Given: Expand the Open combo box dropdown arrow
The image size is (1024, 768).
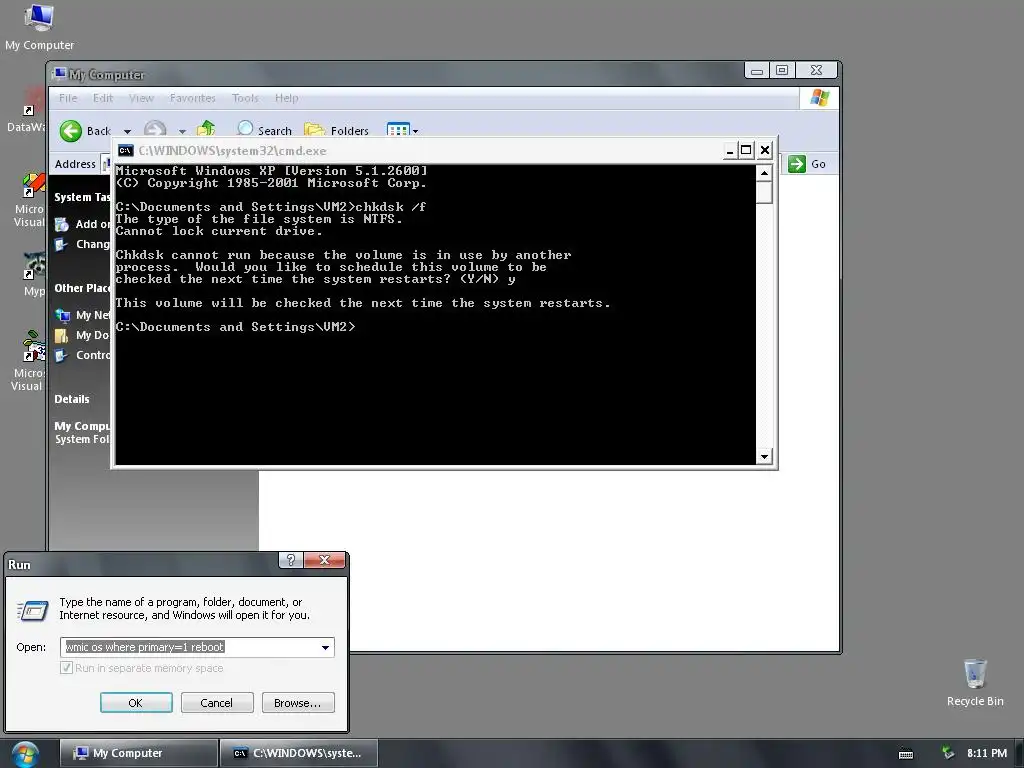Looking at the screenshot, I should [x=325, y=647].
